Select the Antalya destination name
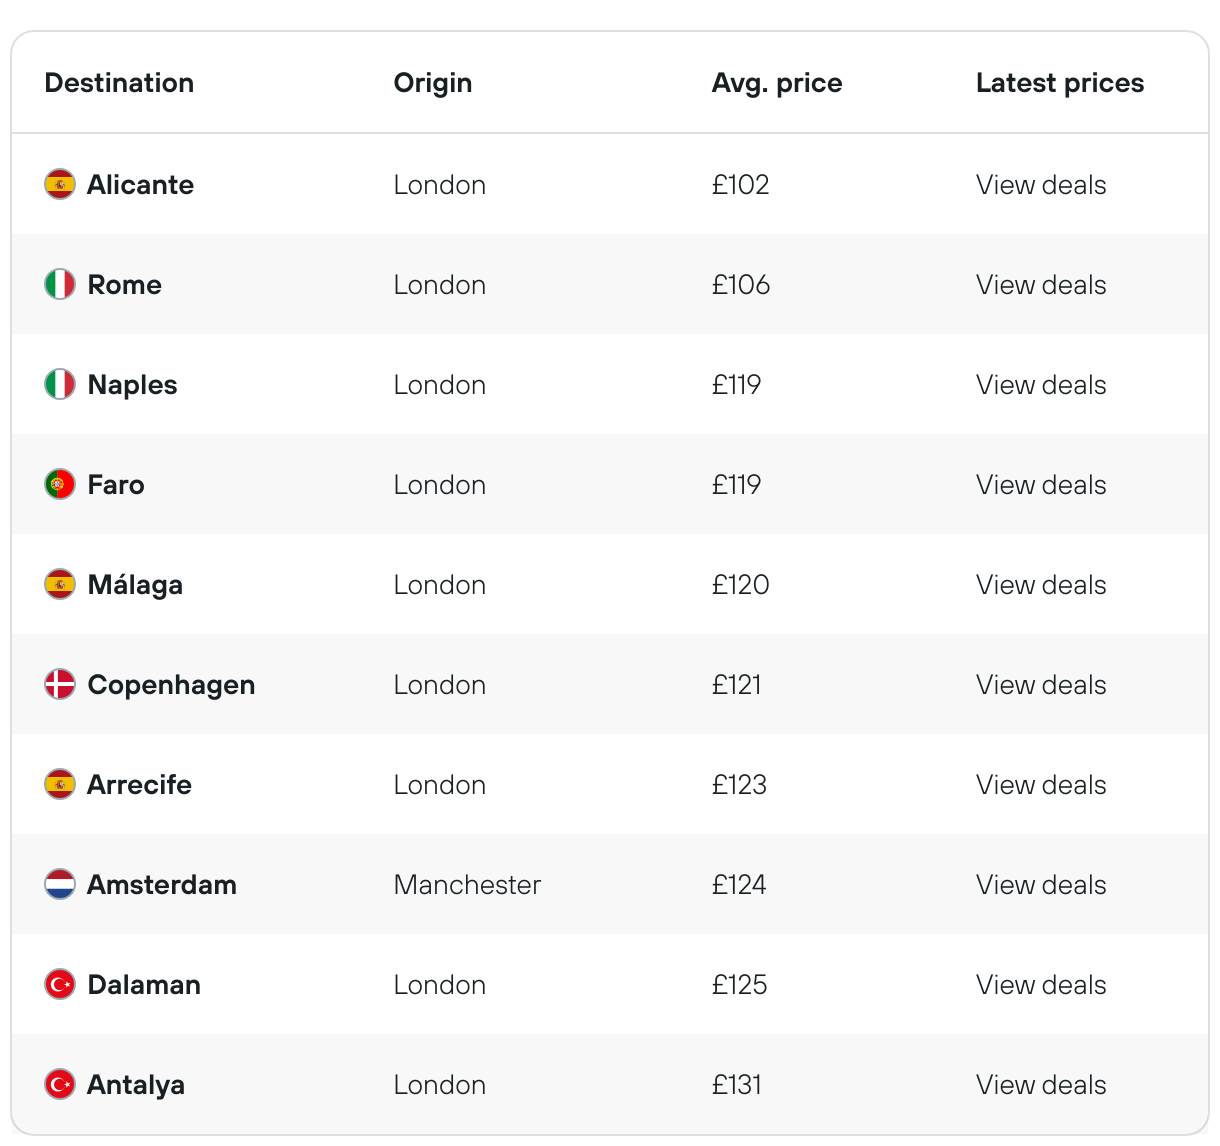1220x1146 pixels. point(136,1085)
